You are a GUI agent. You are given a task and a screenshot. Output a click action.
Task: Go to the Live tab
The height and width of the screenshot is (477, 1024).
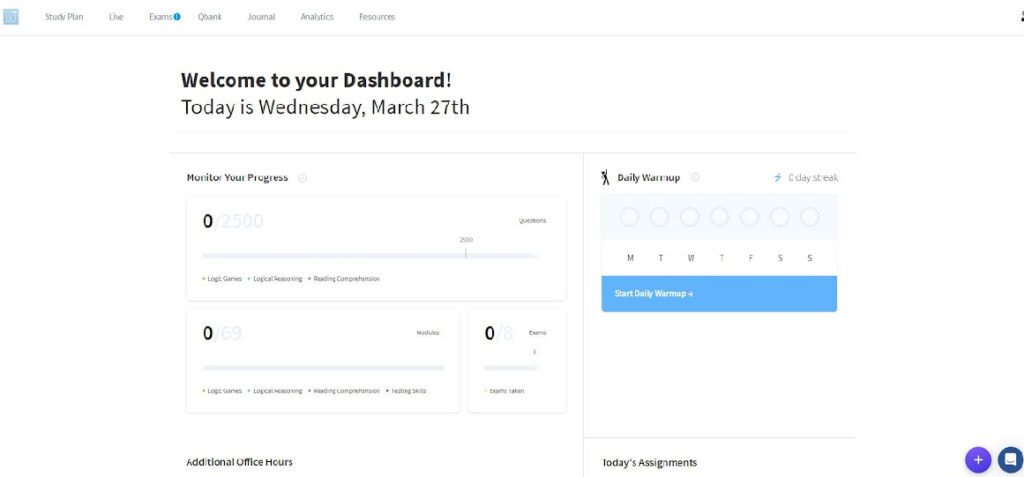[116, 17]
